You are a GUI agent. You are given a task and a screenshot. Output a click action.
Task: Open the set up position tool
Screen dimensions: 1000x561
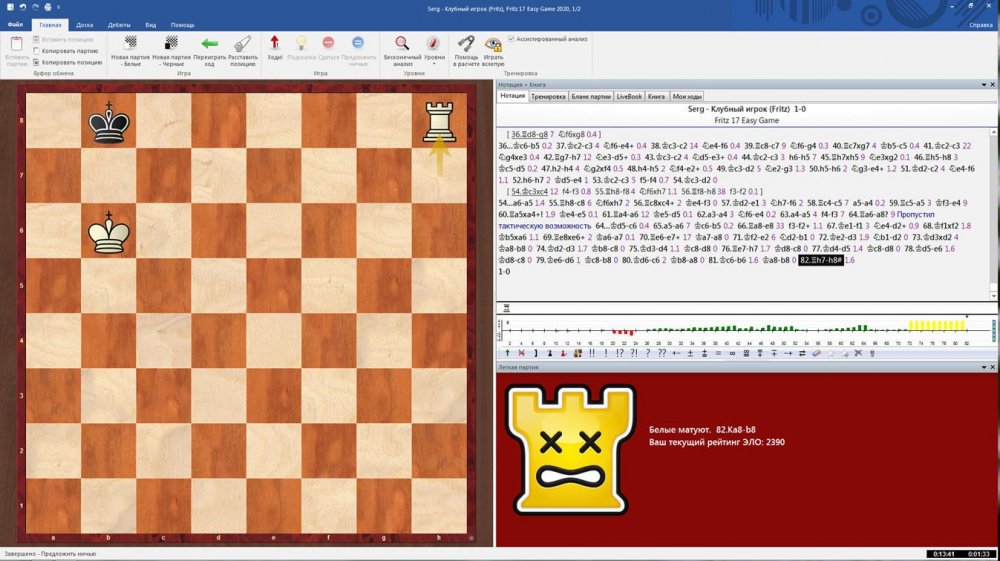(243, 50)
